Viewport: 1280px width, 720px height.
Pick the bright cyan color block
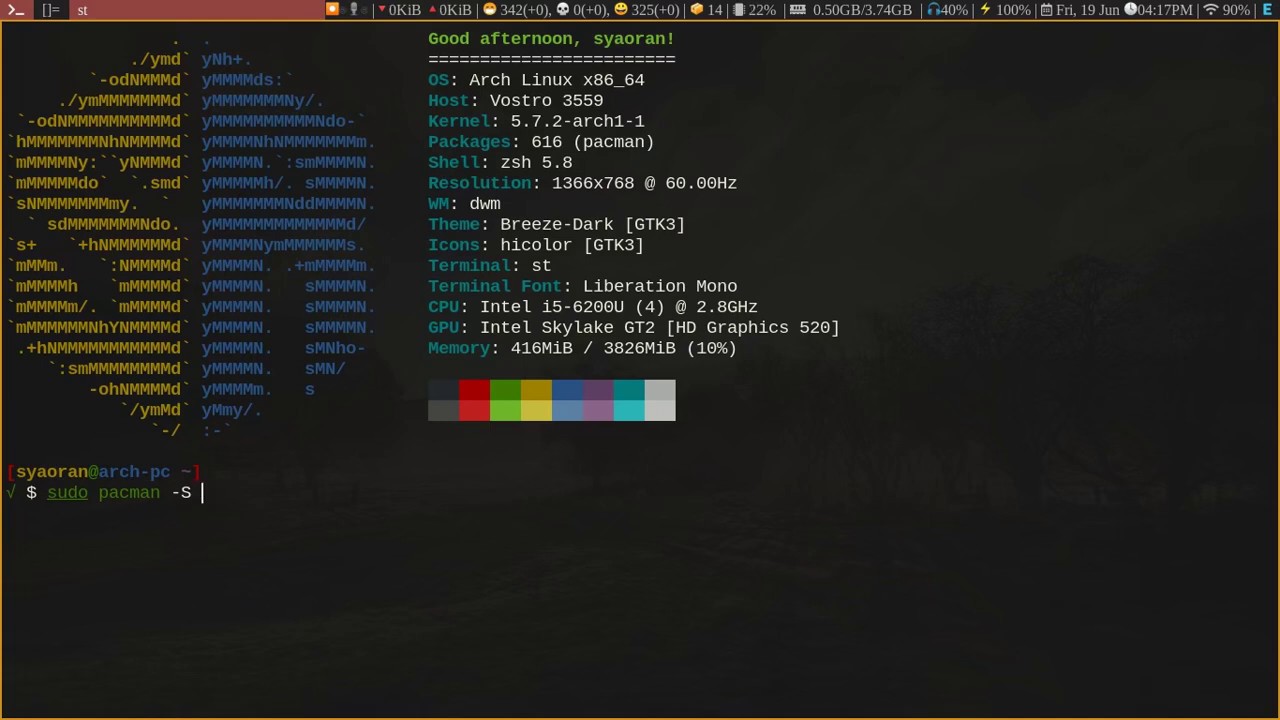tap(629, 411)
